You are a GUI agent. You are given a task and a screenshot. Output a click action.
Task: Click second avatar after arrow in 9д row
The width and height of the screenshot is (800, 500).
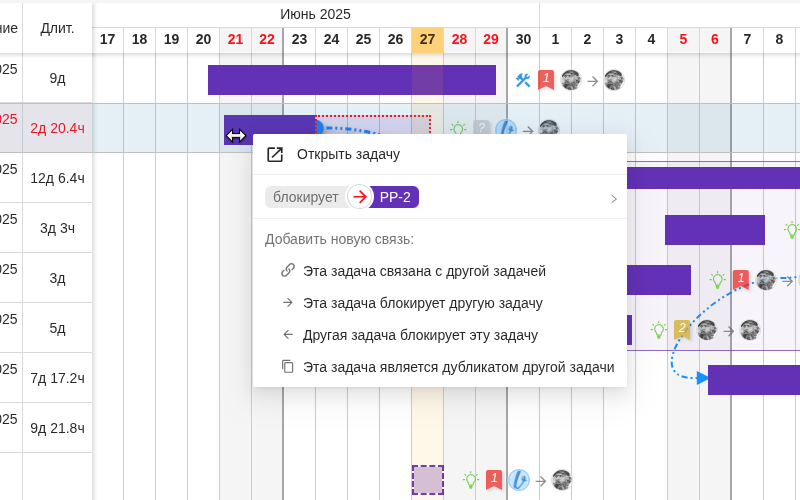coord(614,80)
